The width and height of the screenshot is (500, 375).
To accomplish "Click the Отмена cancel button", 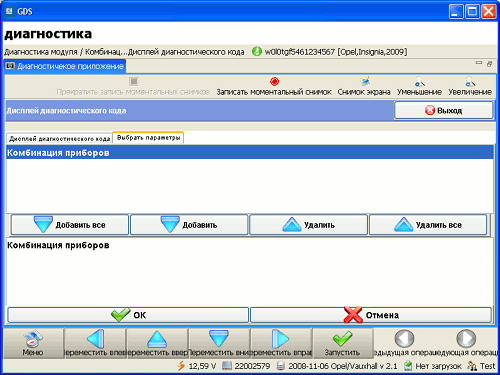I will click(371, 315).
